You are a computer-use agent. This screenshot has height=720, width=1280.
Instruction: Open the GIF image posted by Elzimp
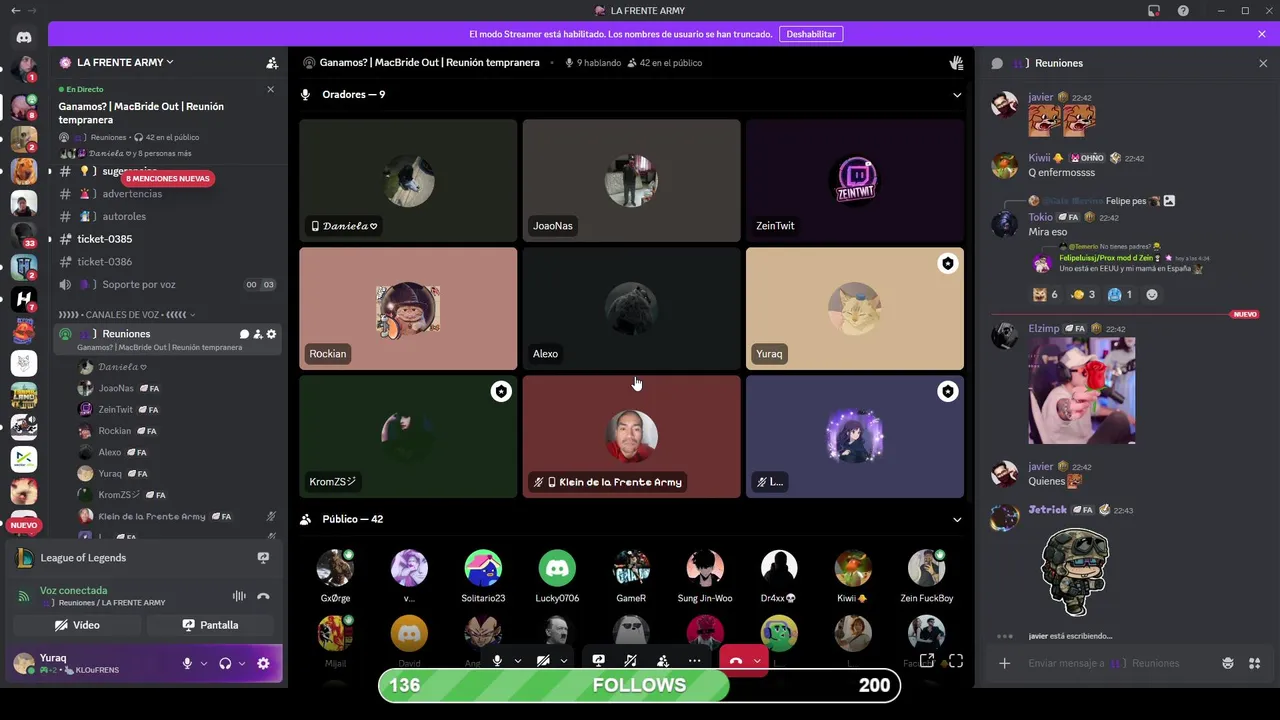pos(1082,391)
